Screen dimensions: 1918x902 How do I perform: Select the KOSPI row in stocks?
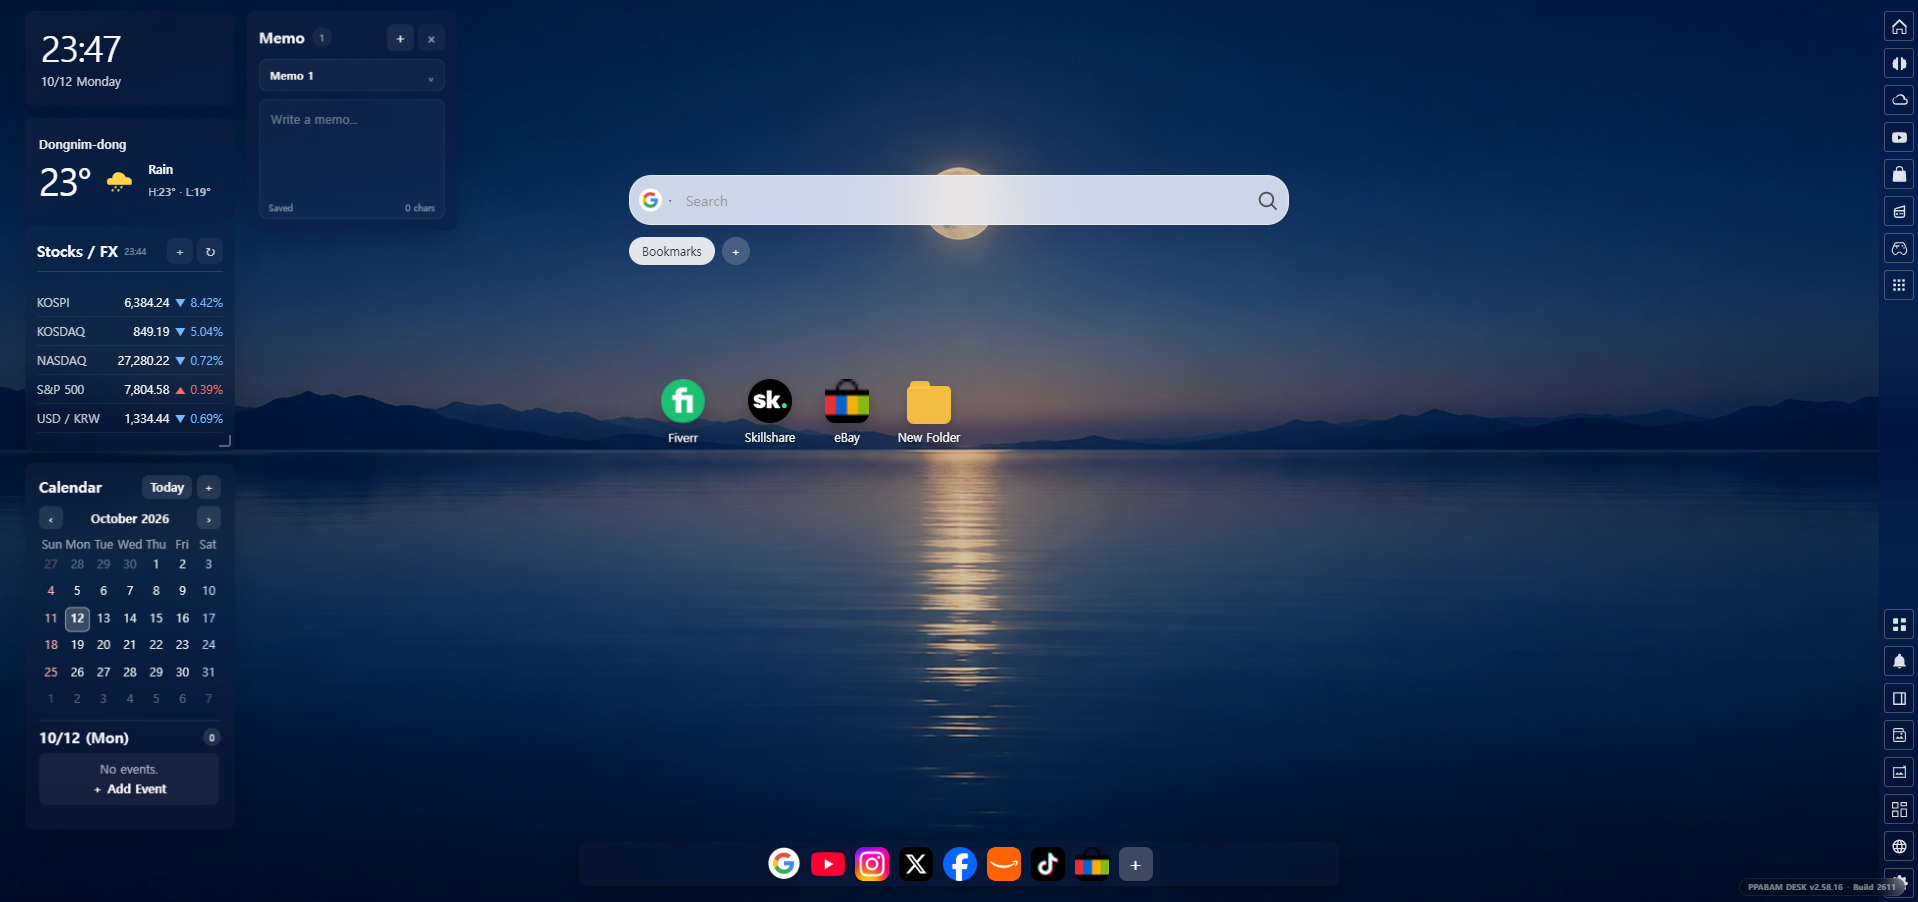(130, 302)
